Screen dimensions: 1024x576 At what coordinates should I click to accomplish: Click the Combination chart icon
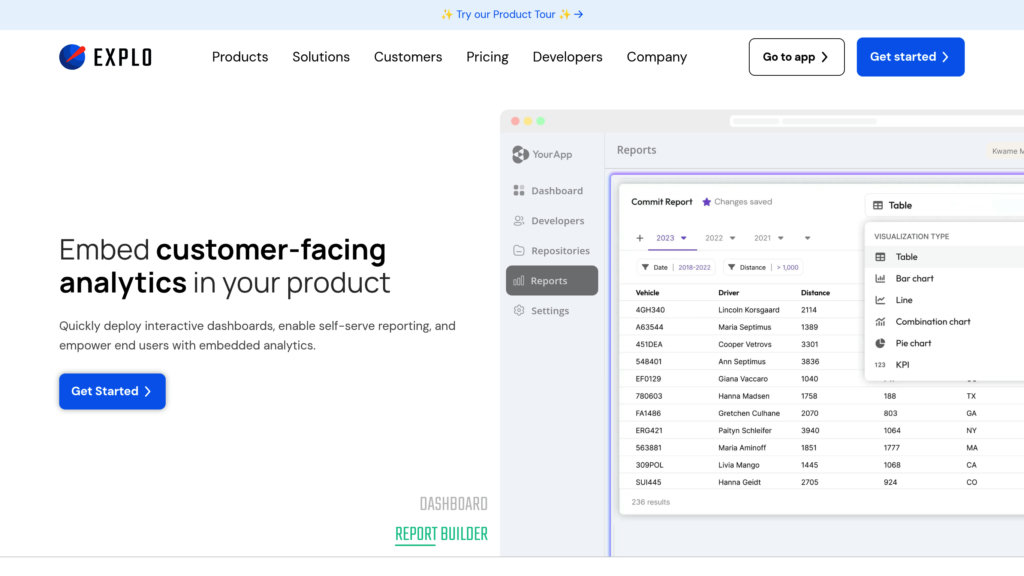(x=880, y=321)
